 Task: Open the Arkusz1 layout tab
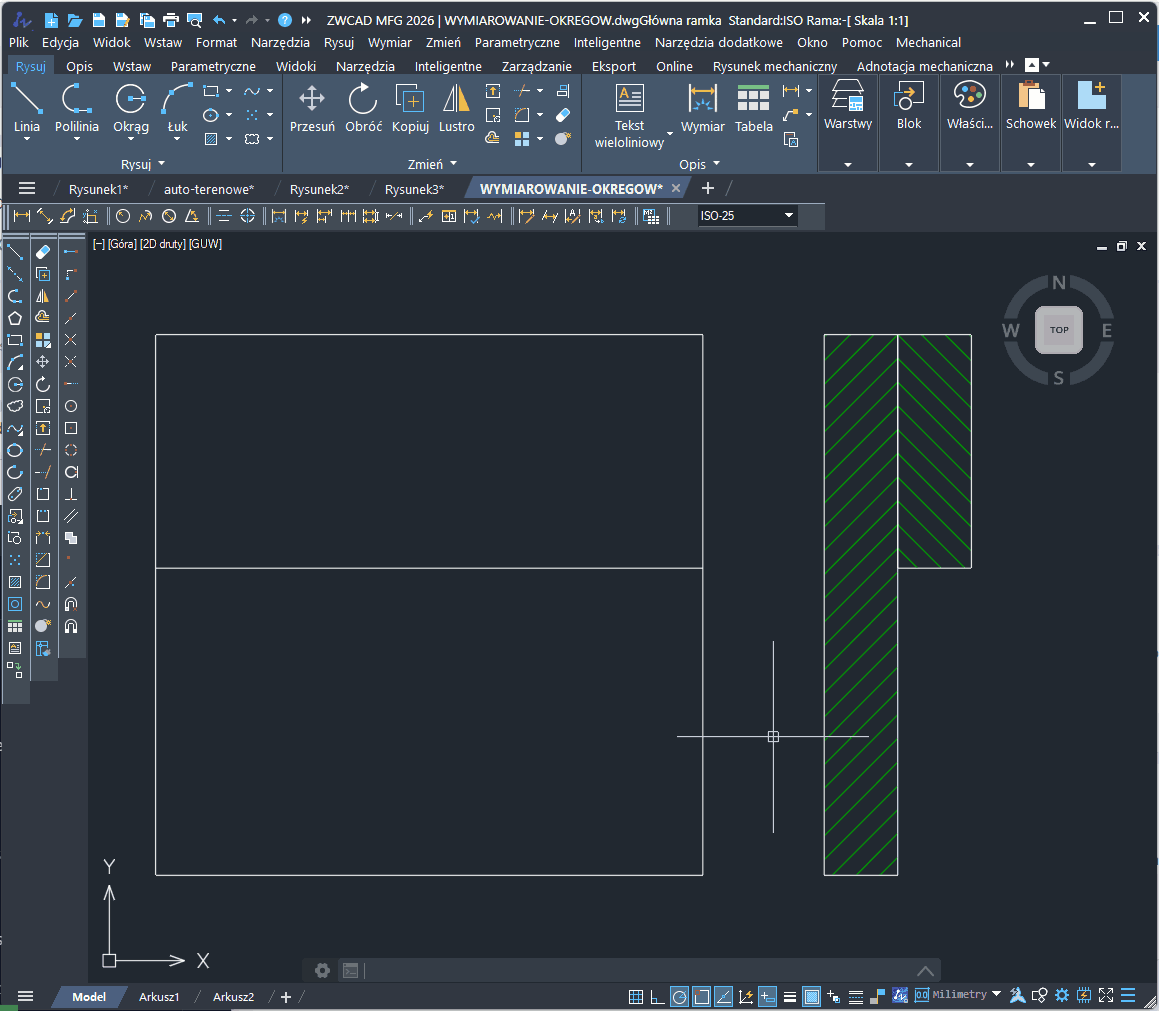(159, 997)
